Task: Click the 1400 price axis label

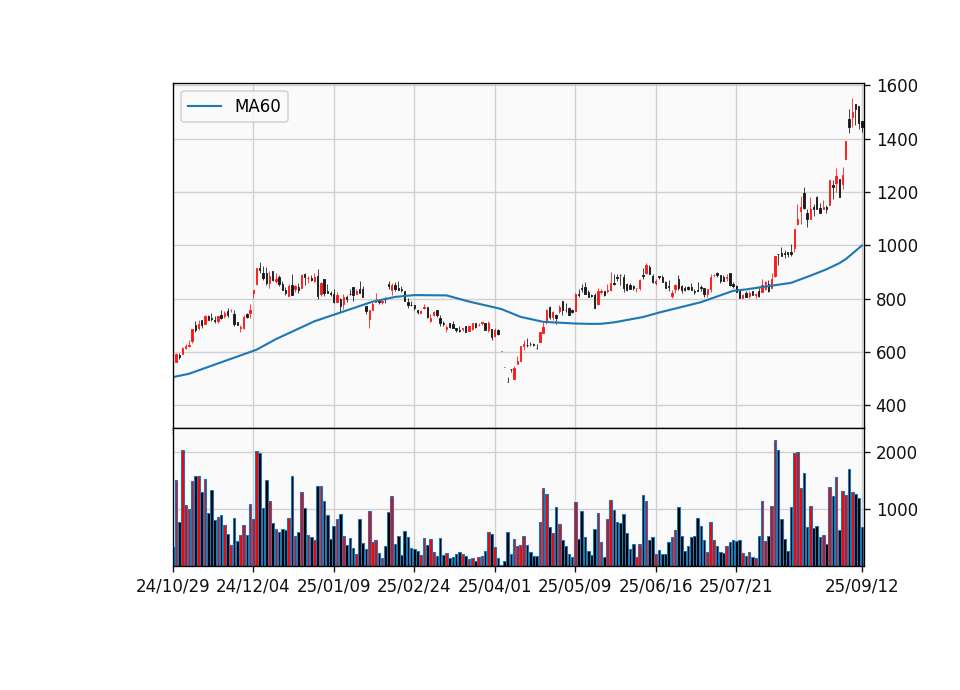Action: (897, 140)
